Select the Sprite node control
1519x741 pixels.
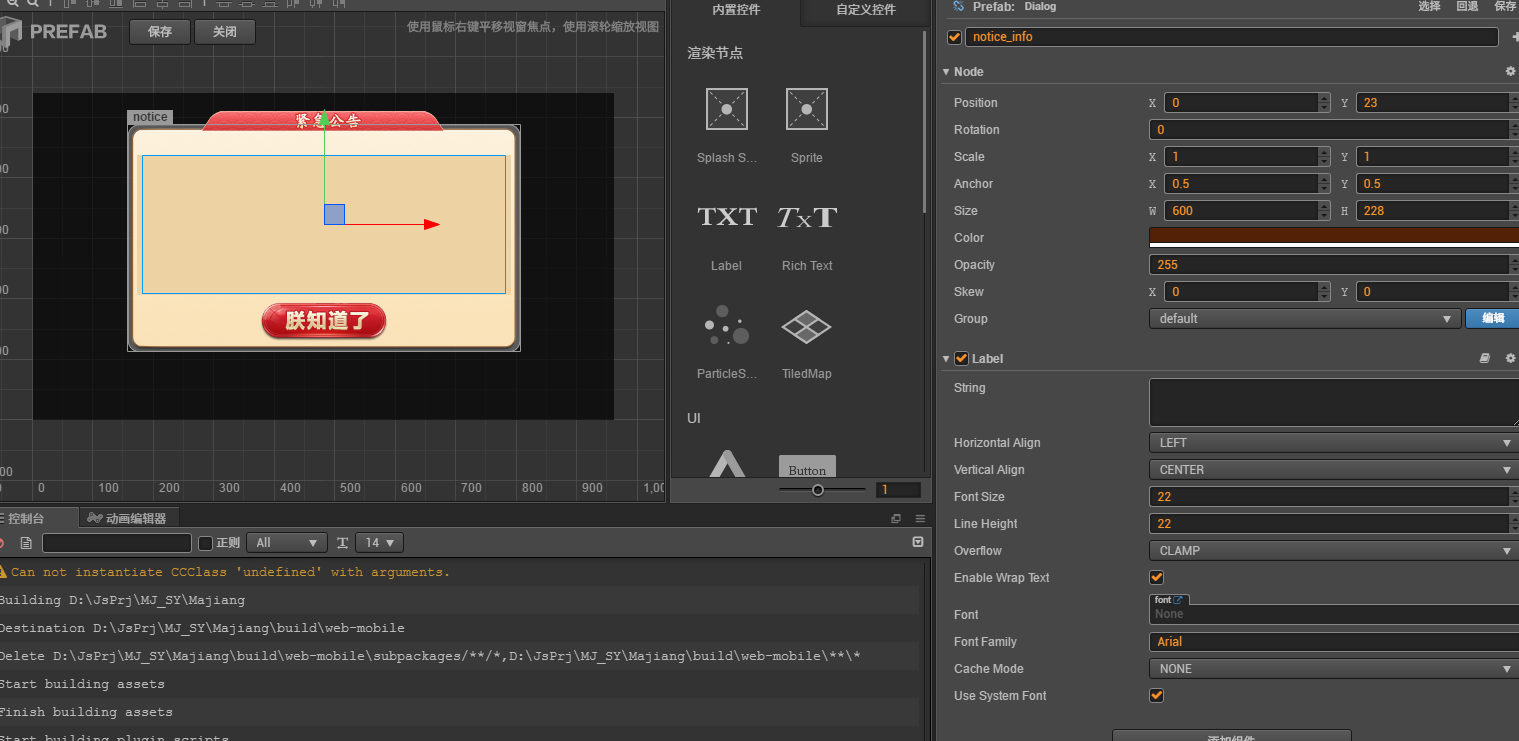coord(806,109)
